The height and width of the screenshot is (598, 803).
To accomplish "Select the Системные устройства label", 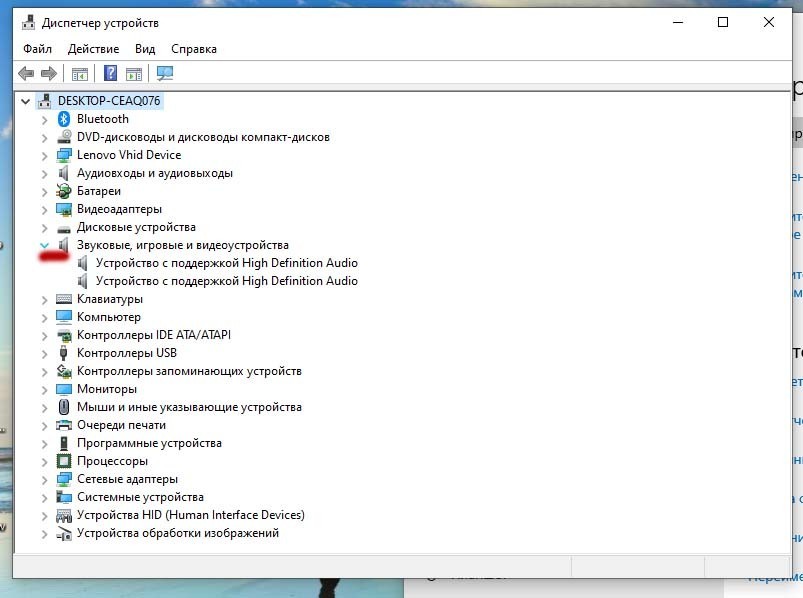I will click(x=140, y=497).
